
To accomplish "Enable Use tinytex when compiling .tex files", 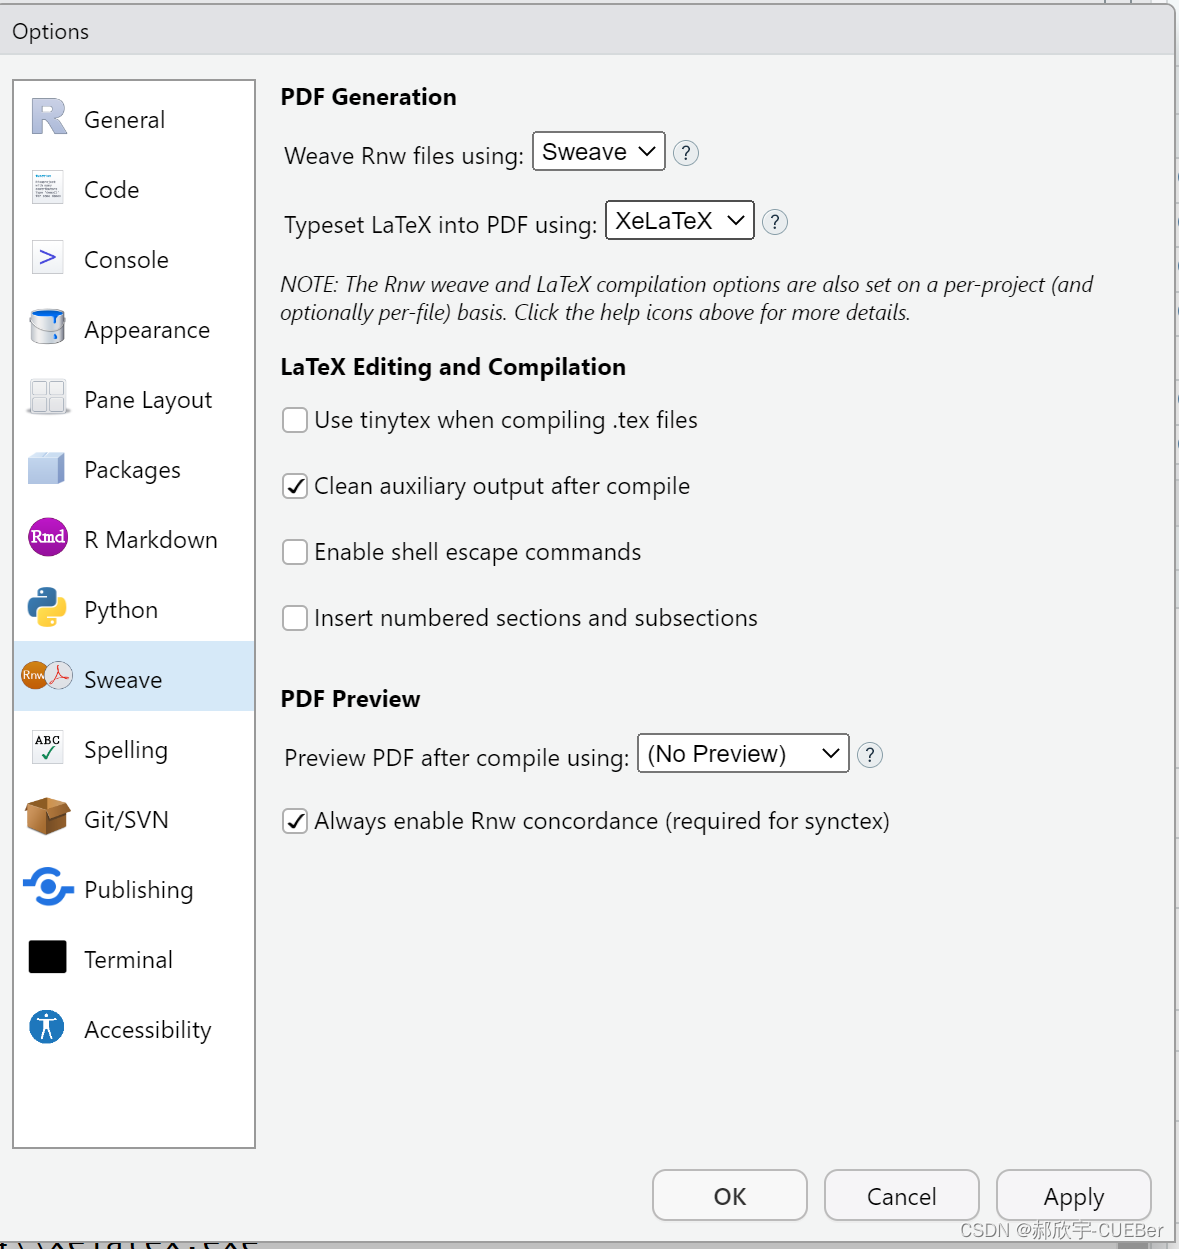I will tap(295, 420).
